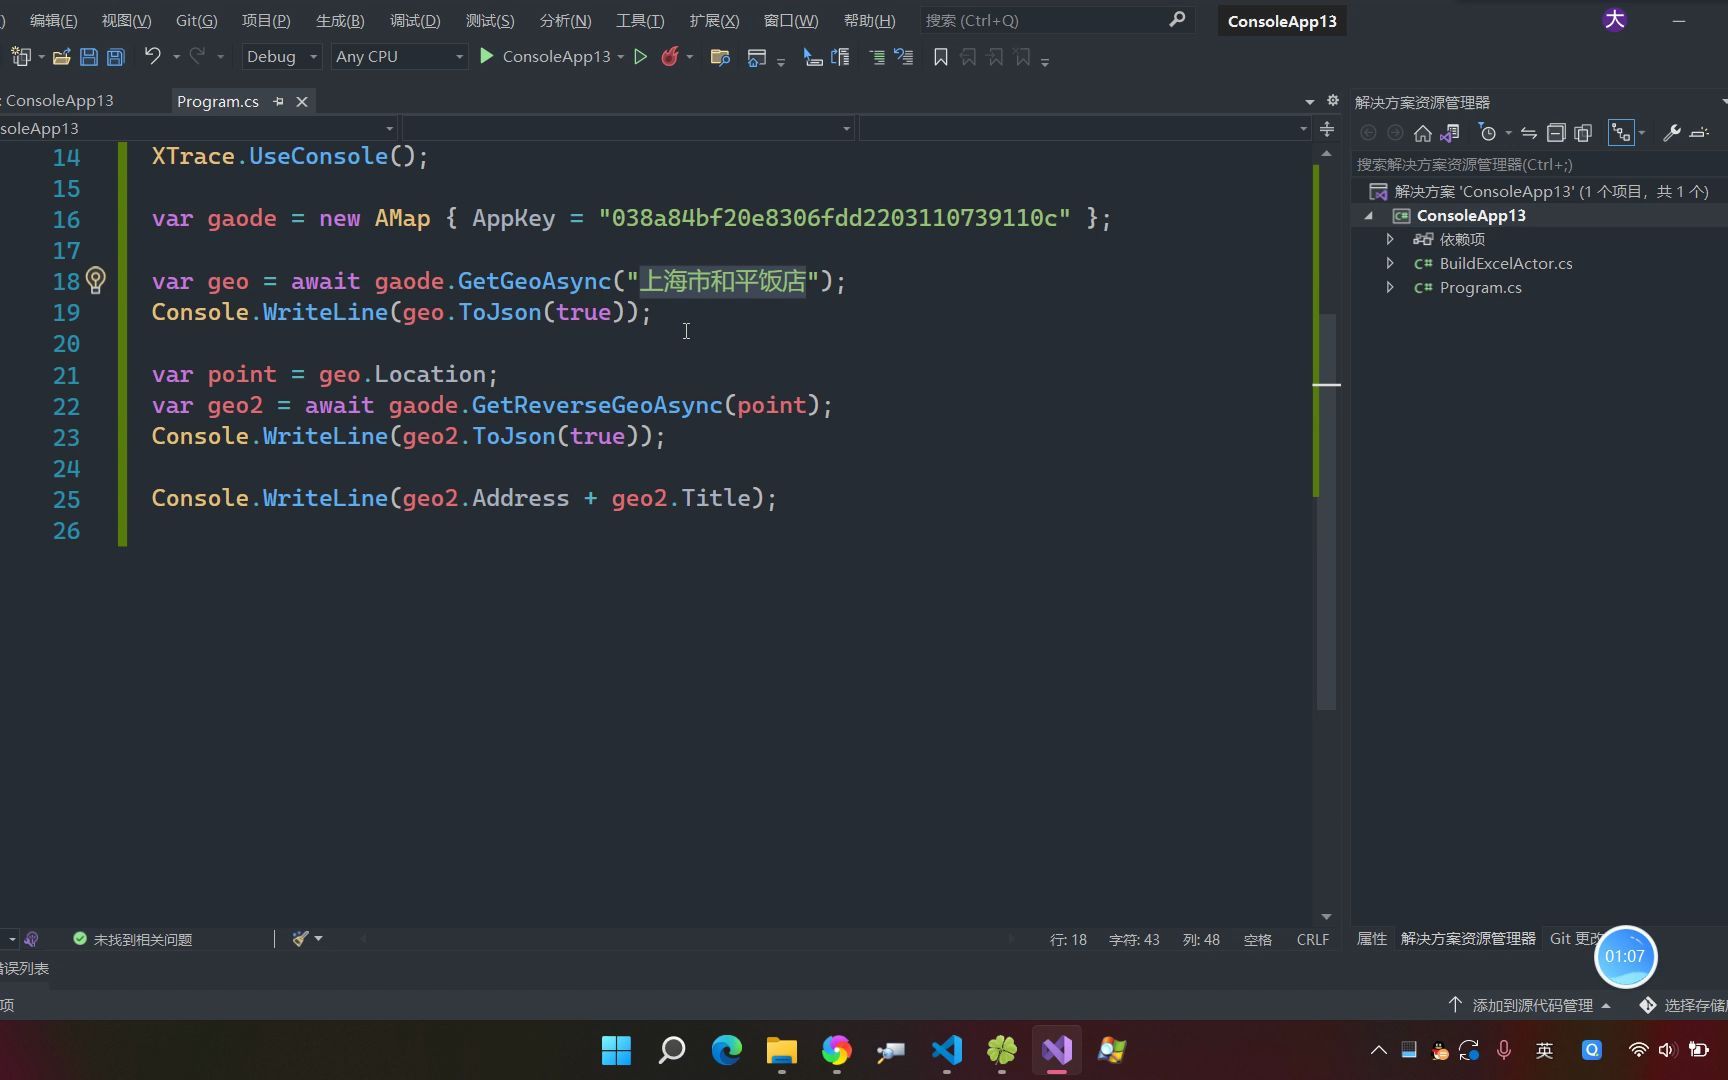The image size is (1728, 1080).
Task: Click 添加到源代码管理 in status bar
Action: tap(1530, 1005)
